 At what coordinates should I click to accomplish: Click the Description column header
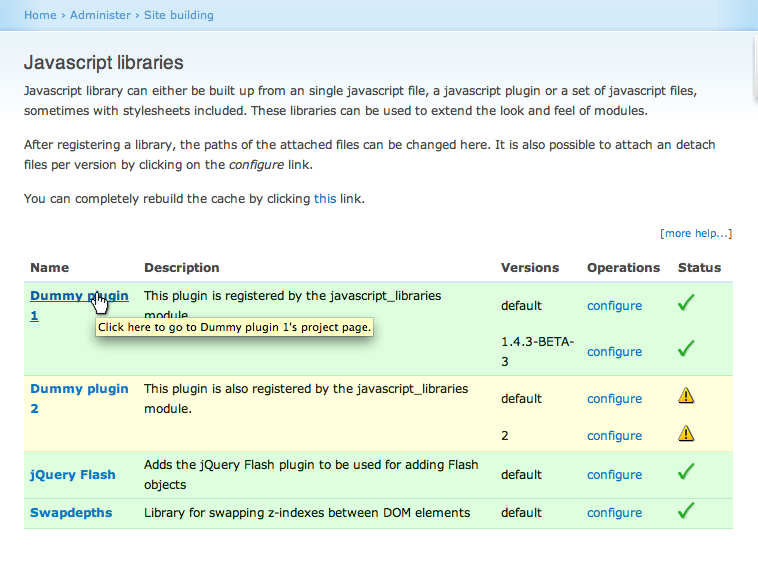(182, 268)
